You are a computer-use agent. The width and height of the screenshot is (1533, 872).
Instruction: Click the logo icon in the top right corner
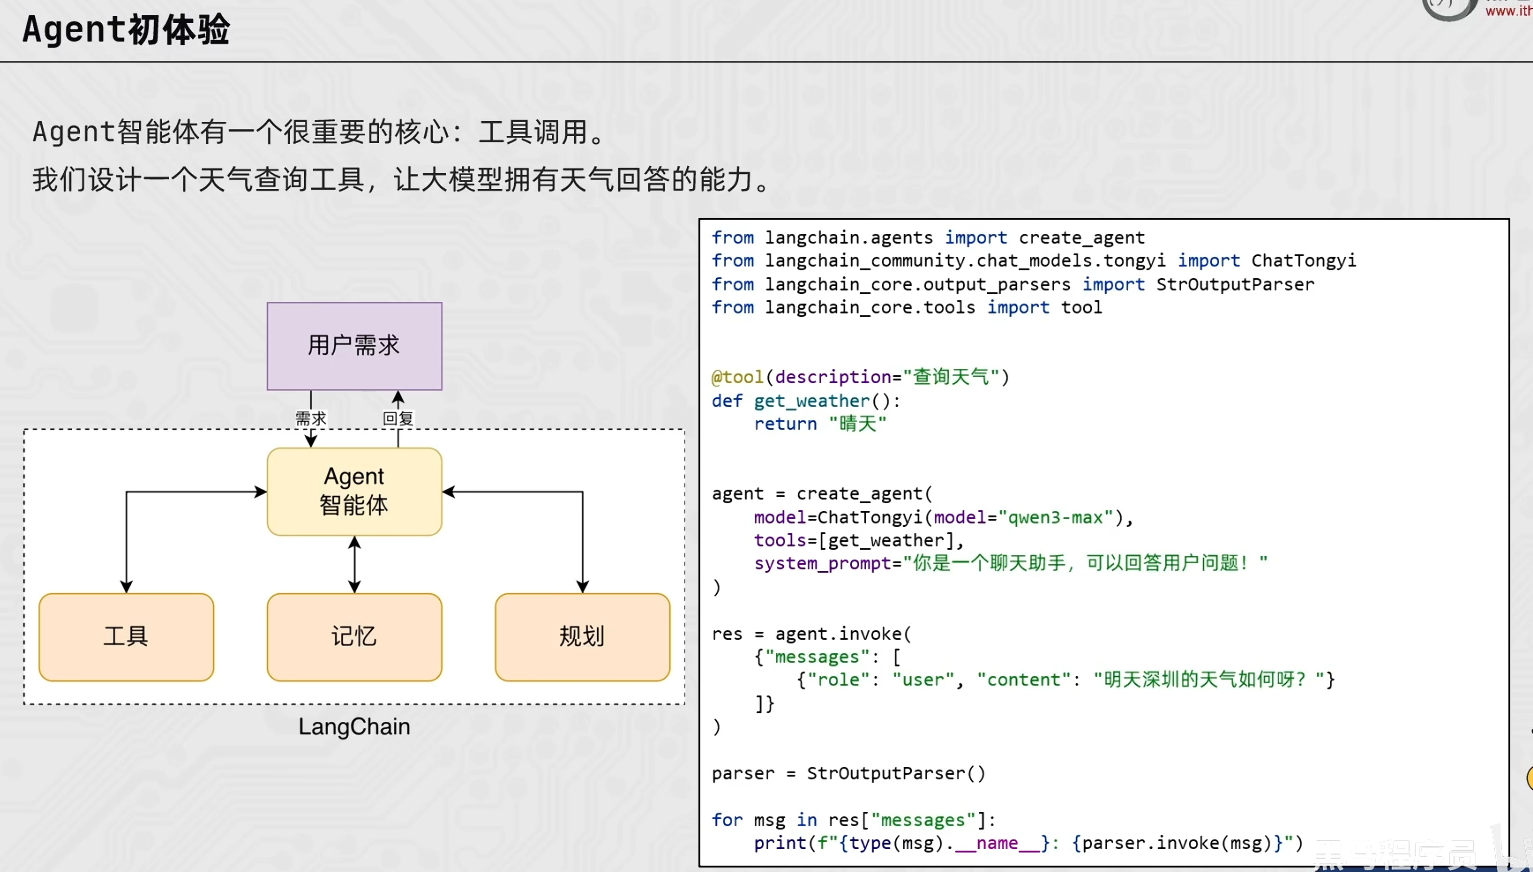(x=1449, y=8)
